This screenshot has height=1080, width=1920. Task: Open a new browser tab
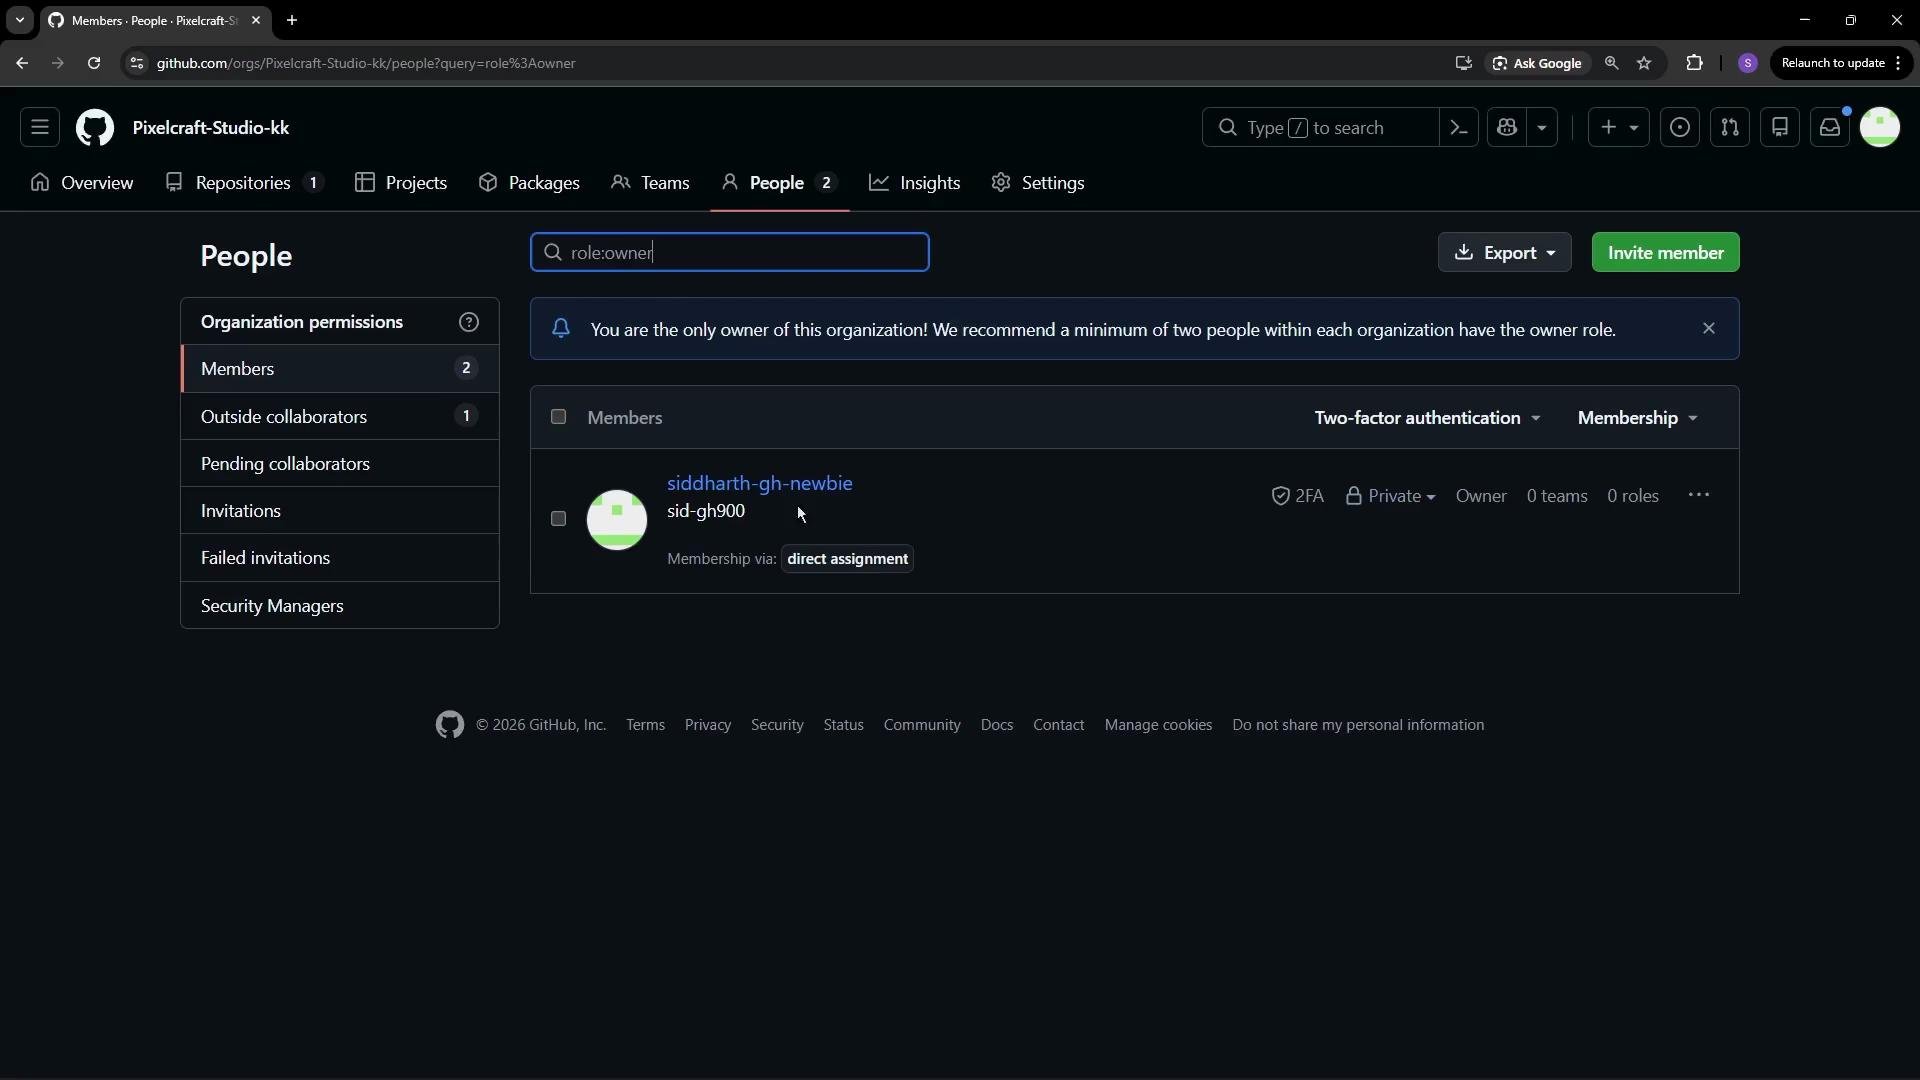[x=292, y=20]
